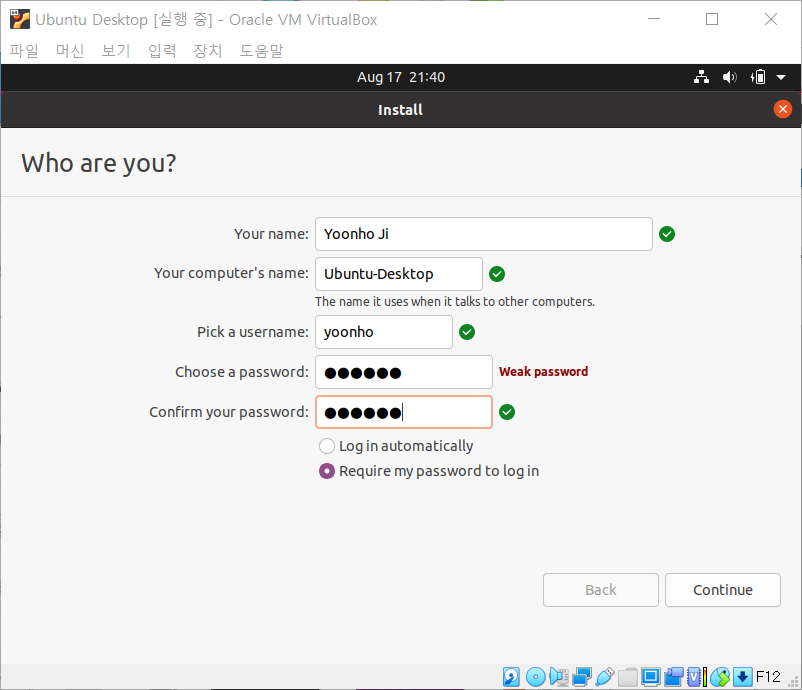Focus the Your name field
This screenshot has height=690, width=802.
point(484,234)
